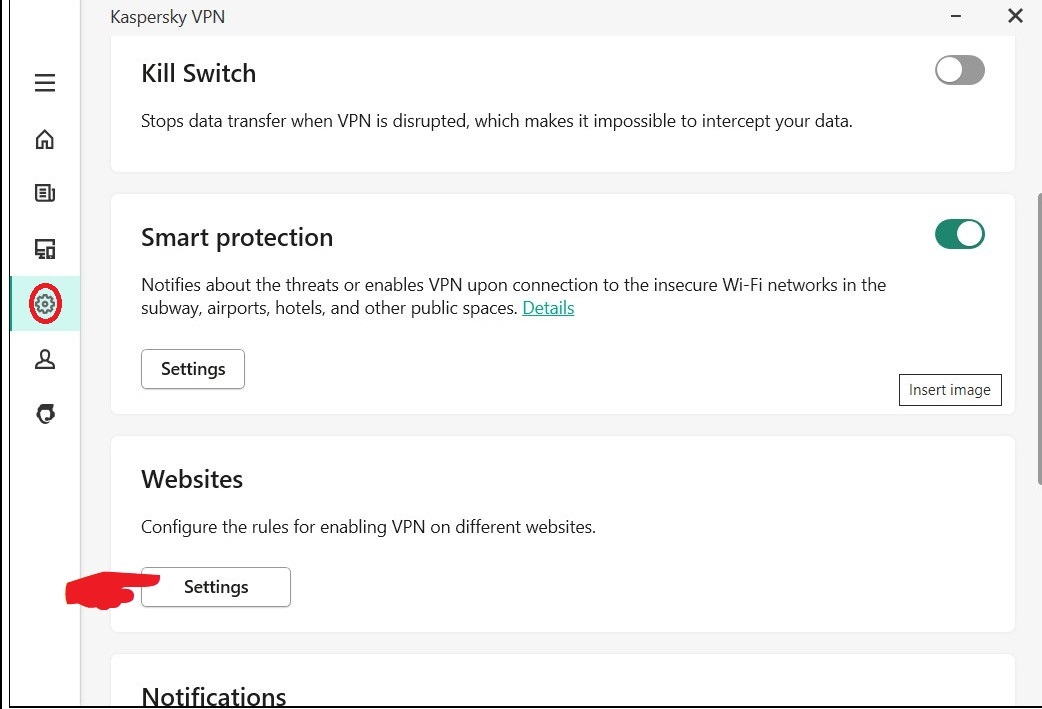Click the Notifications section heading

[214, 695]
